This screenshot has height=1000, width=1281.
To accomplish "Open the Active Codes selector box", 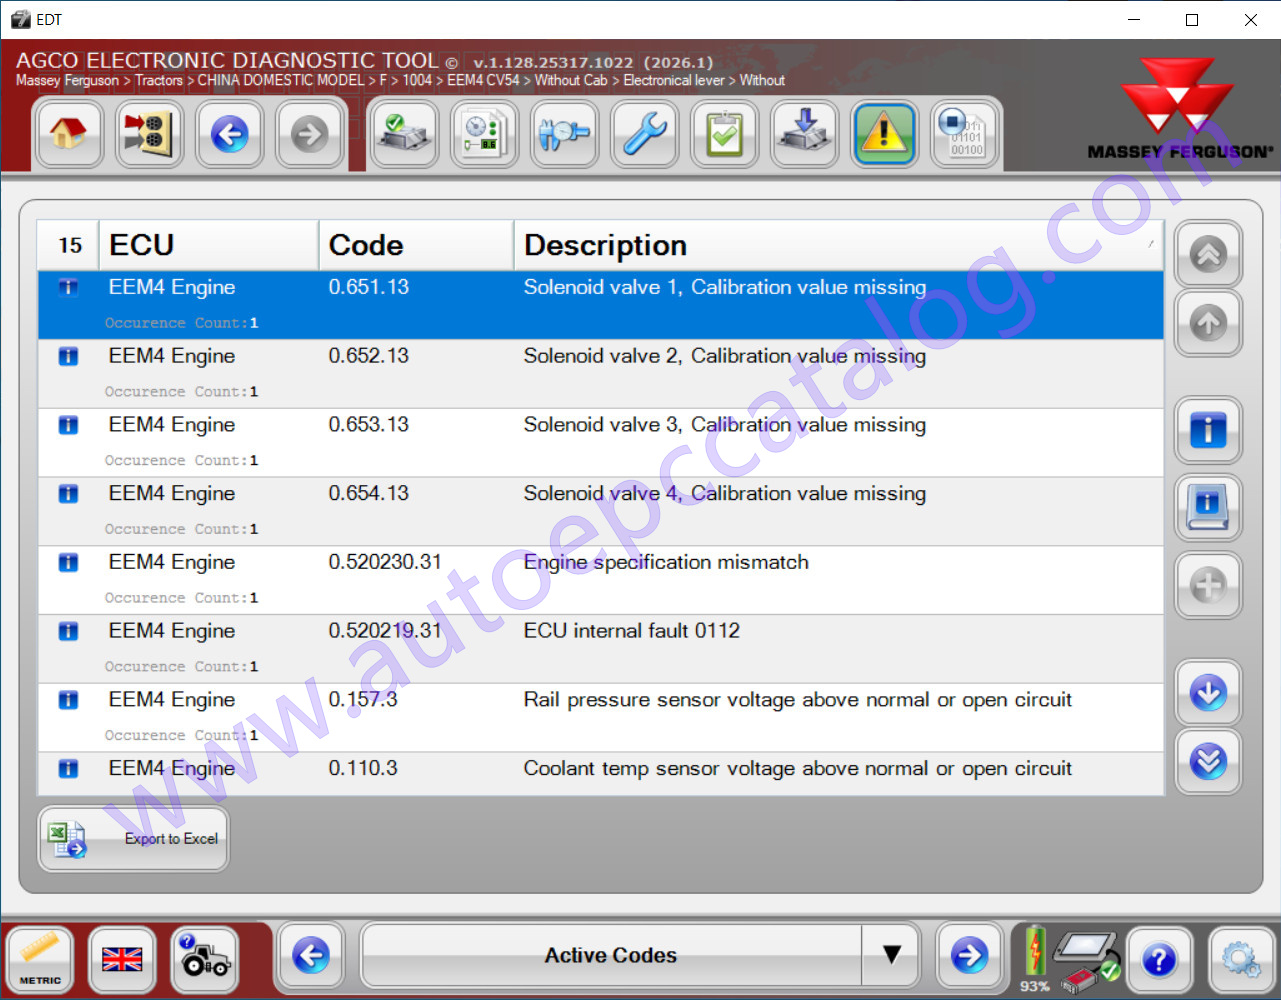I will pyautogui.click(x=611, y=956).
